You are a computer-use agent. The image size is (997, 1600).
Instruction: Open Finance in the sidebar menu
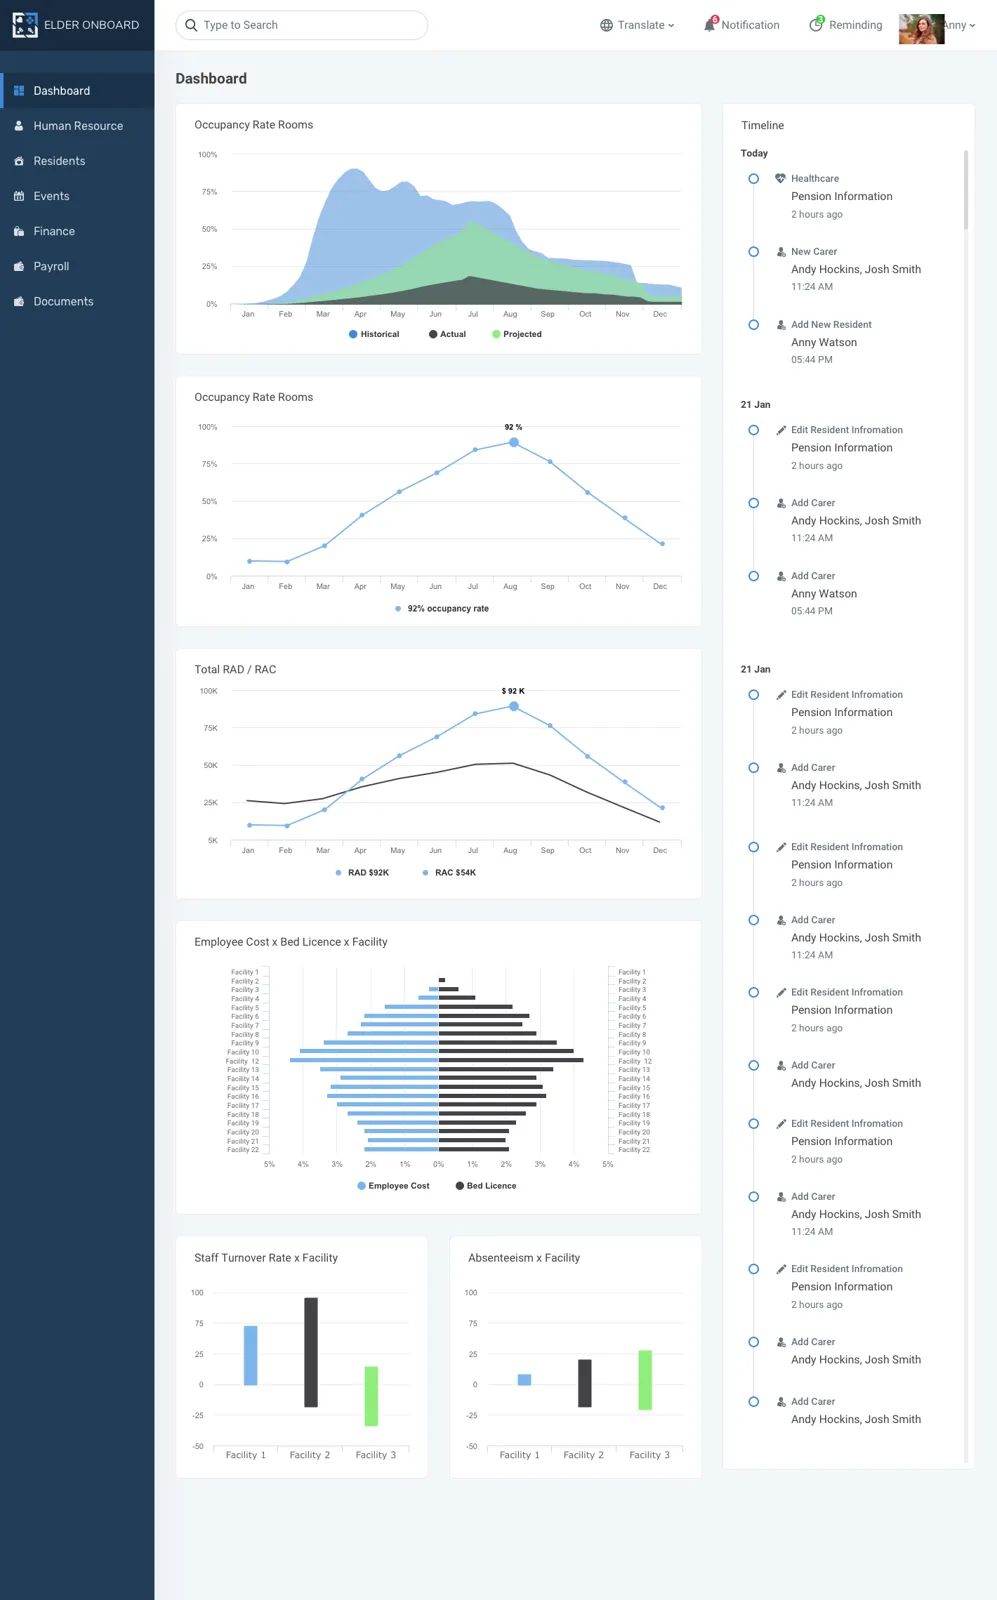[x=77, y=231]
